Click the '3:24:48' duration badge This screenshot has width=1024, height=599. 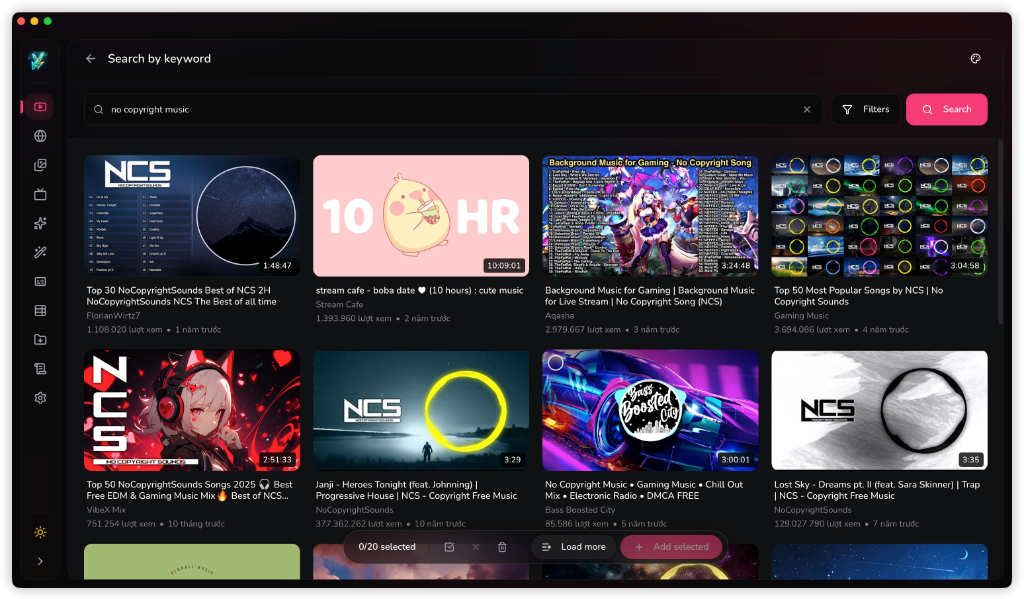[x=735, y=266]
